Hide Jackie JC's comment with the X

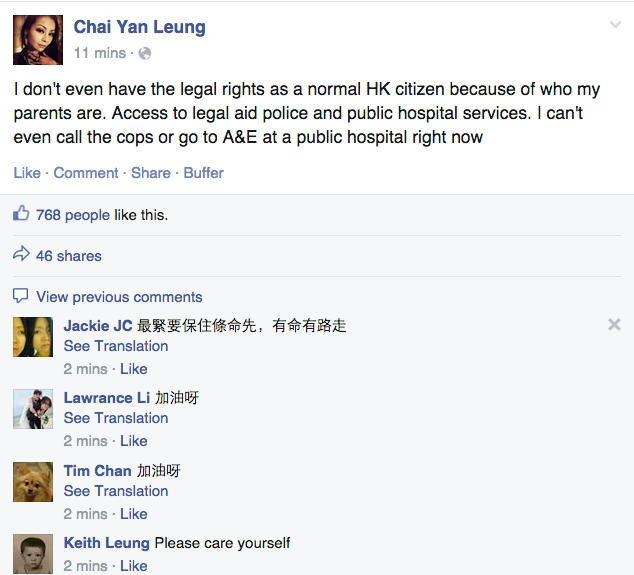coord(614,324)
